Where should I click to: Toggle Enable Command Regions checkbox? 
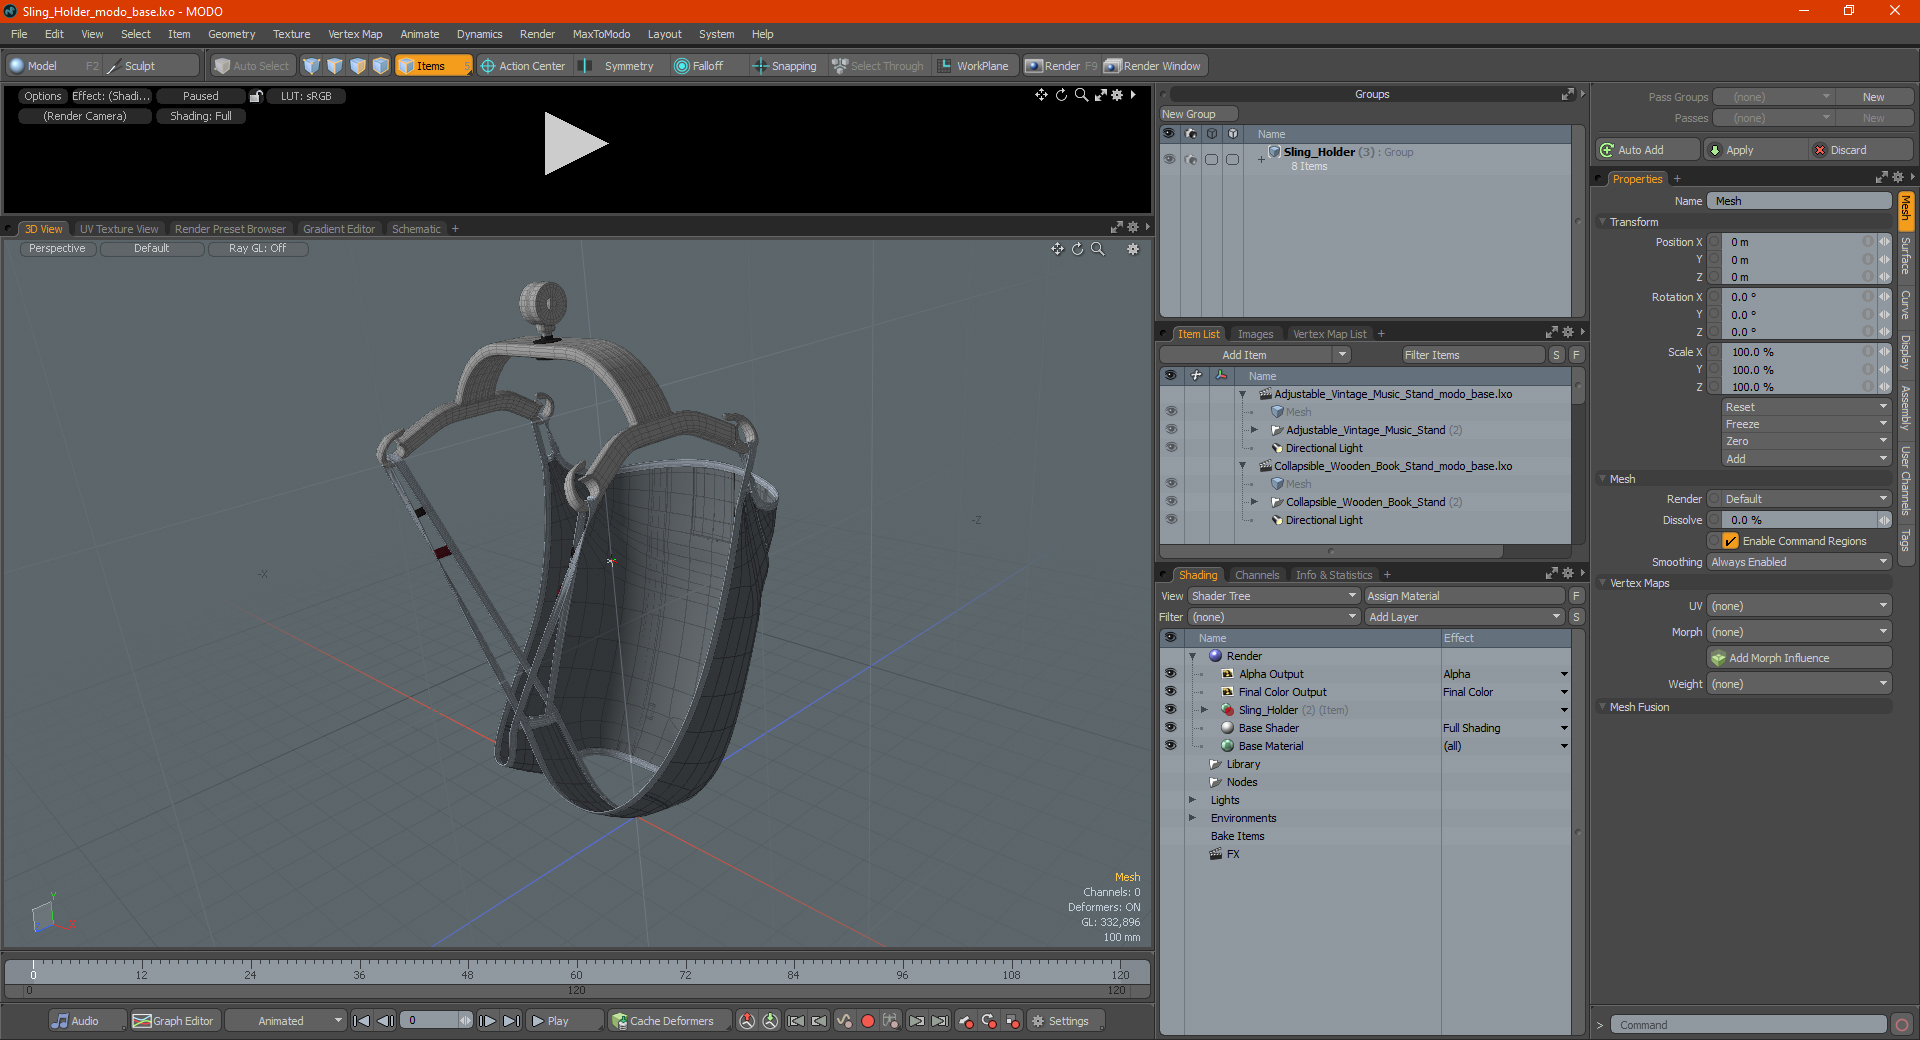[x=1730, y=541]
